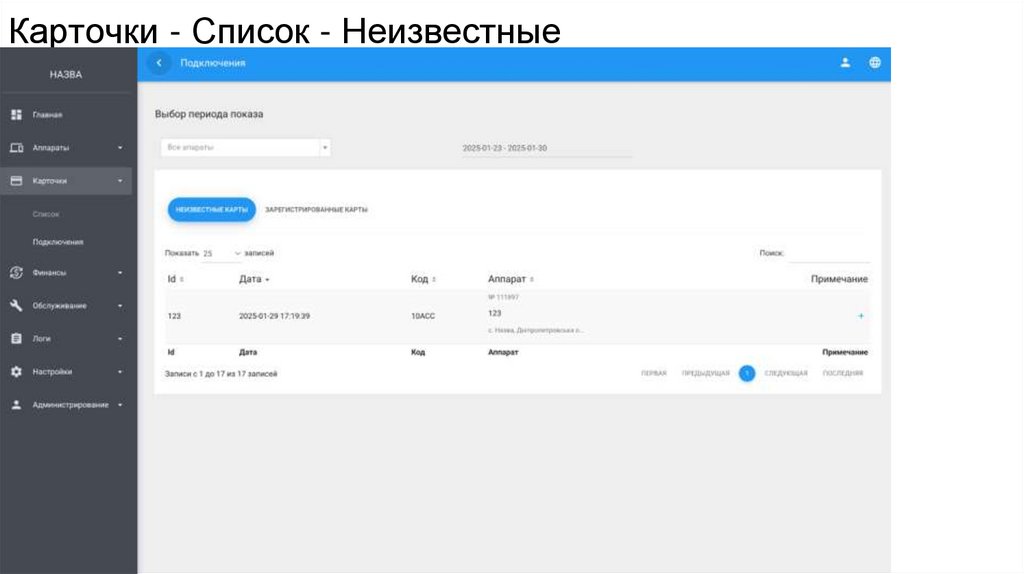Open the Список submenu item
The height and width of the screenshot is (574, 1024).
pyautogui.click(x=46, y=214)
